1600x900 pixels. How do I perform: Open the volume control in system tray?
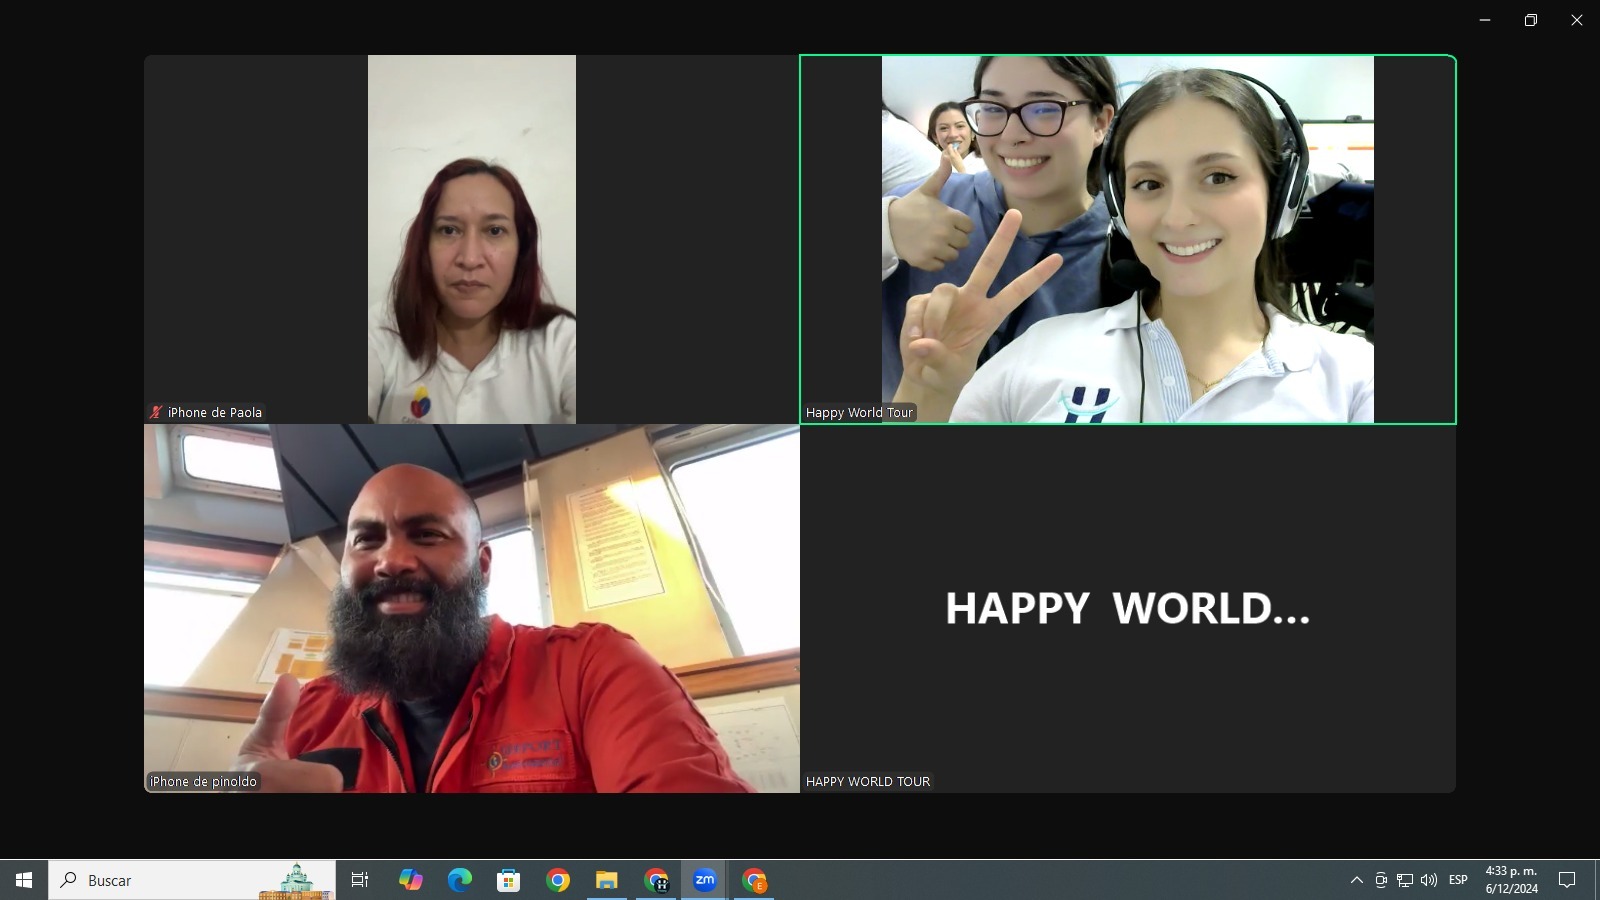1429,880
